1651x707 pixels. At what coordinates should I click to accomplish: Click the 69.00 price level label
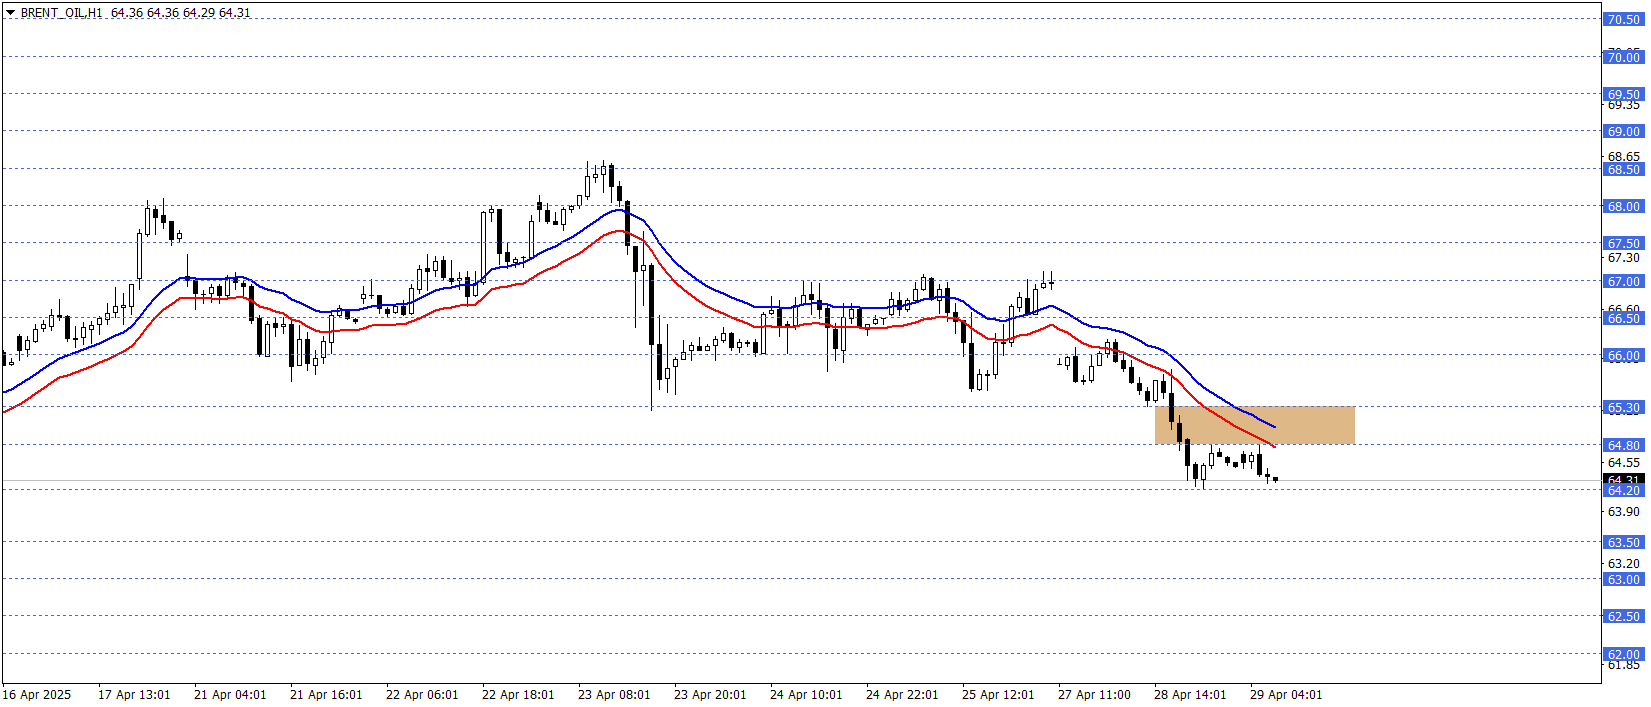click(1624, 131)
